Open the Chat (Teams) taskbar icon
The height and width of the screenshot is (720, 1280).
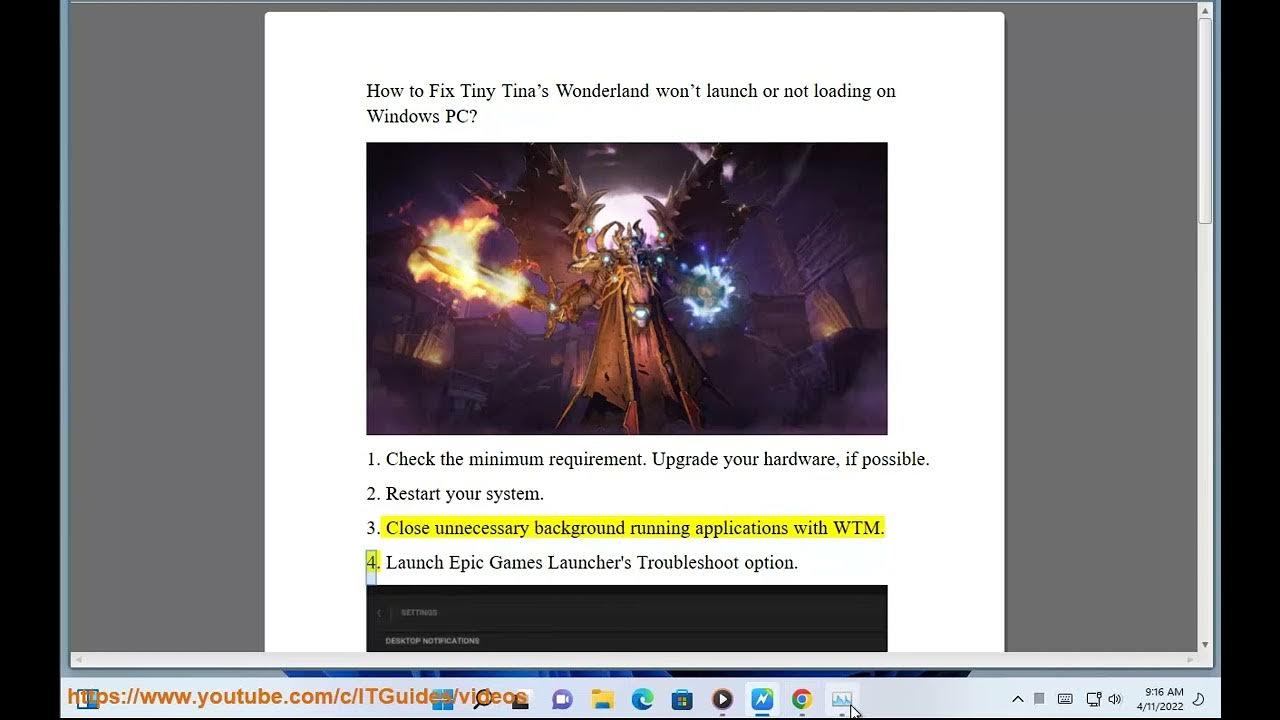point(562,699)
